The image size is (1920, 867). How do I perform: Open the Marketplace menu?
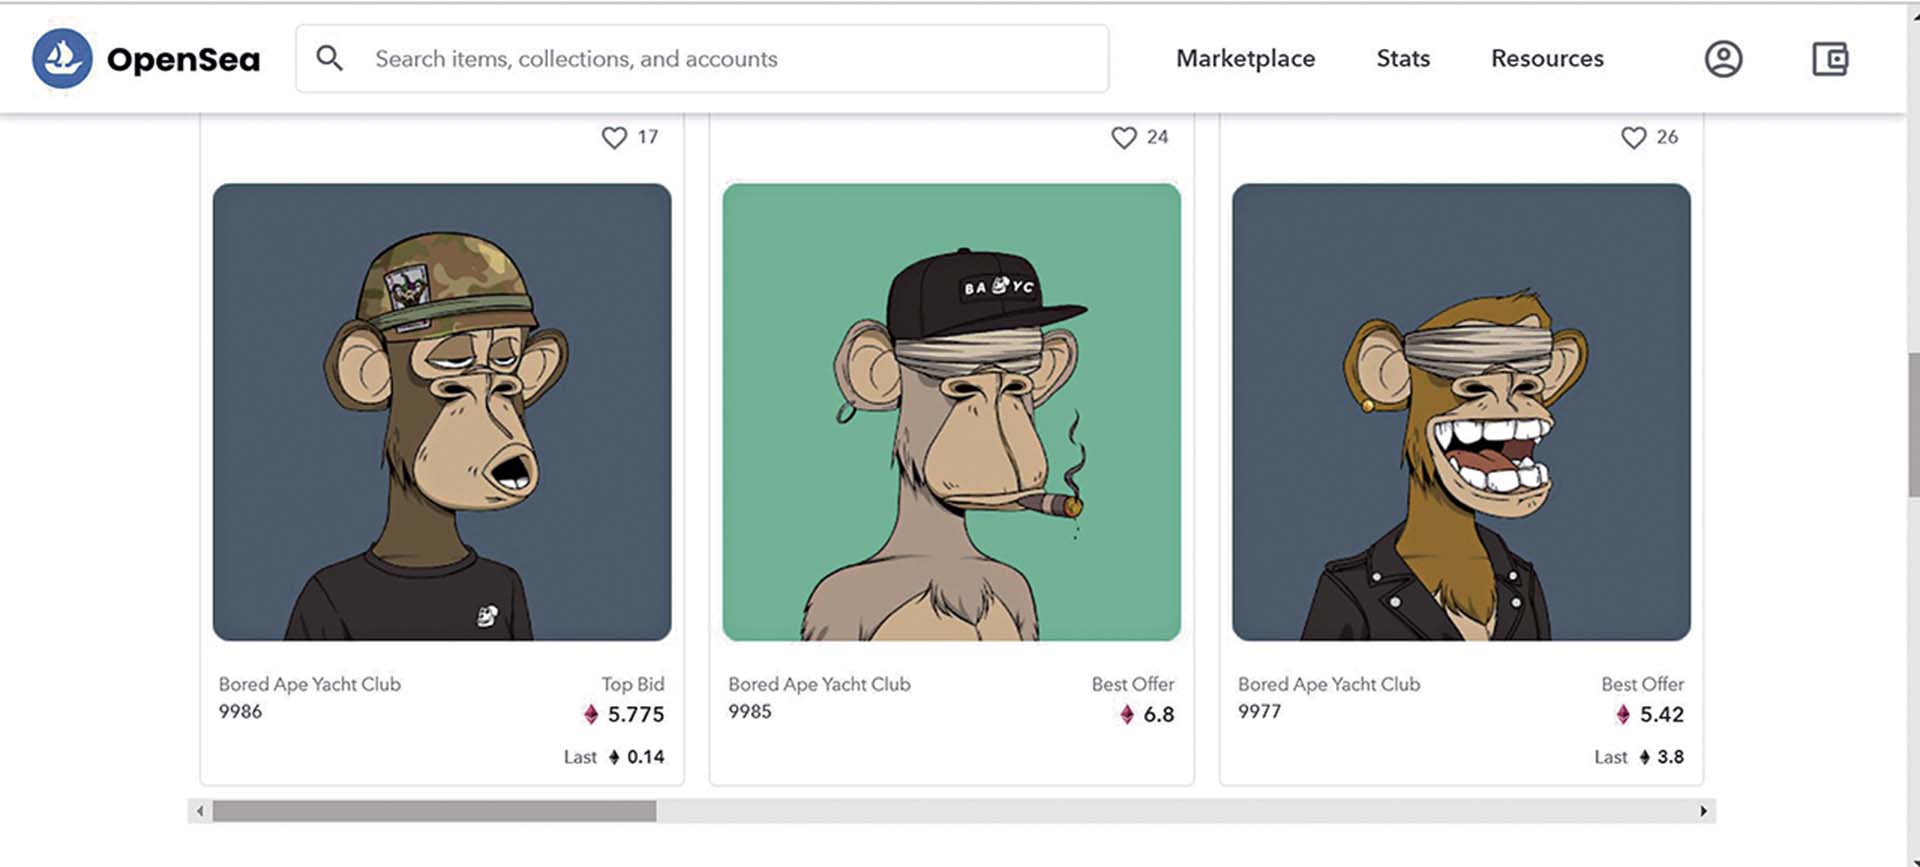1245,59
